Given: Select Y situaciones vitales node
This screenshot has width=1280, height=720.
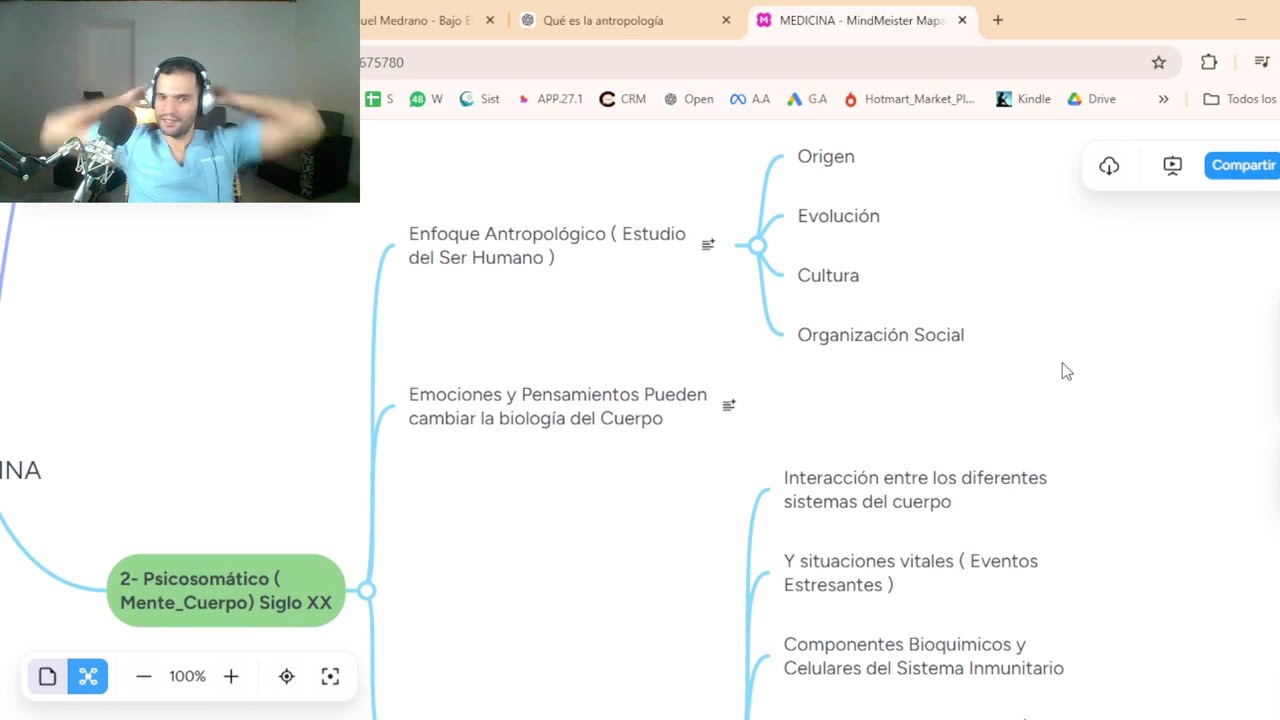Looking at the screenshot, I should pyautogui.click(x=911, y=573).
